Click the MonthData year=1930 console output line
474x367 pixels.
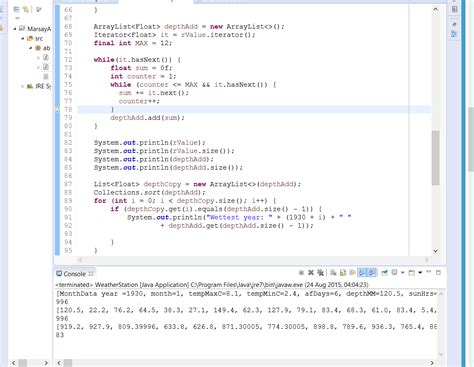246,294
